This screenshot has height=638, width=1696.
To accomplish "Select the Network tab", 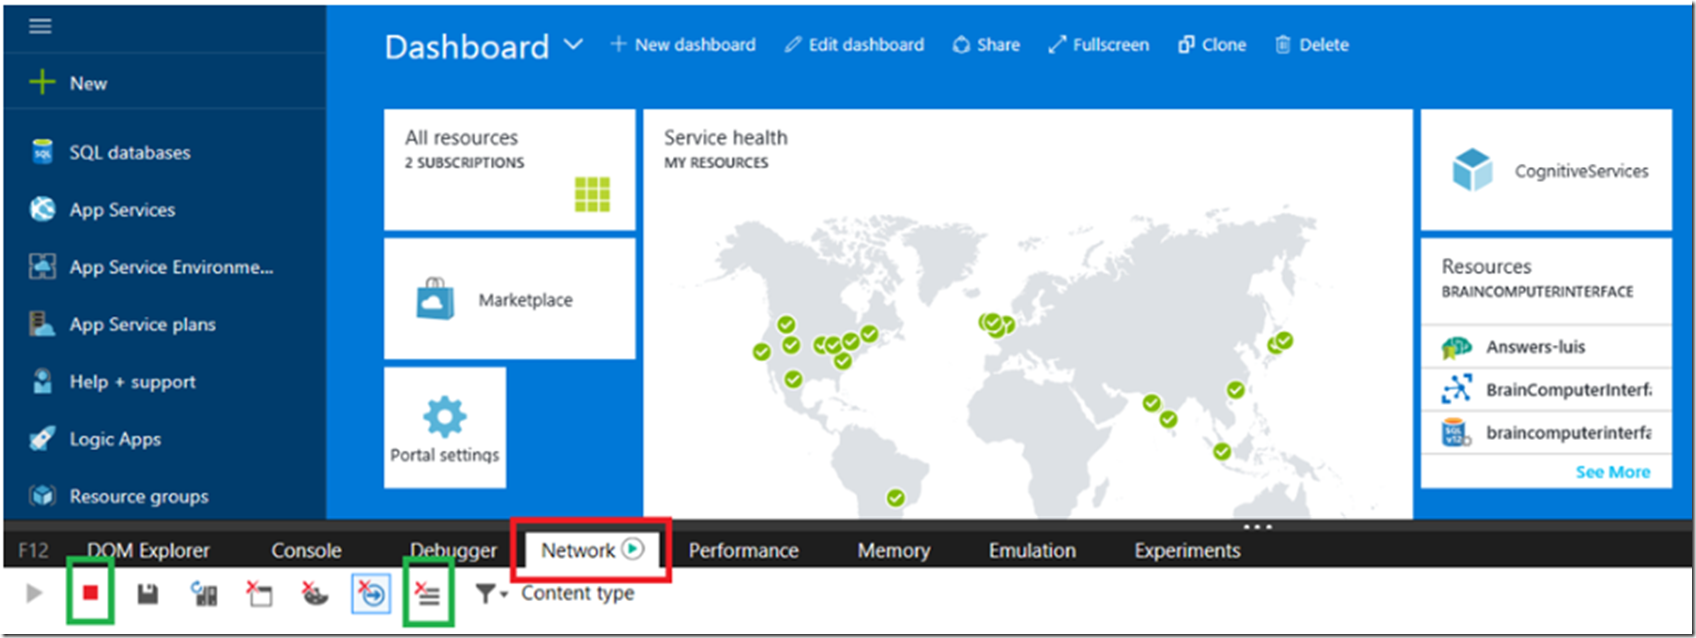I will coord(591,550).
